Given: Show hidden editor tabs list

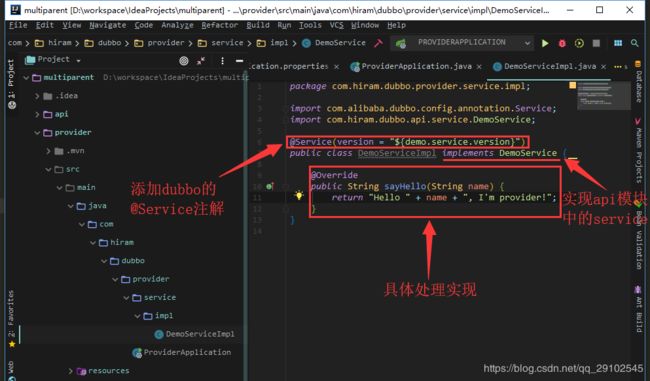Looking at the screenshot, I should click(x=619, y=67).
